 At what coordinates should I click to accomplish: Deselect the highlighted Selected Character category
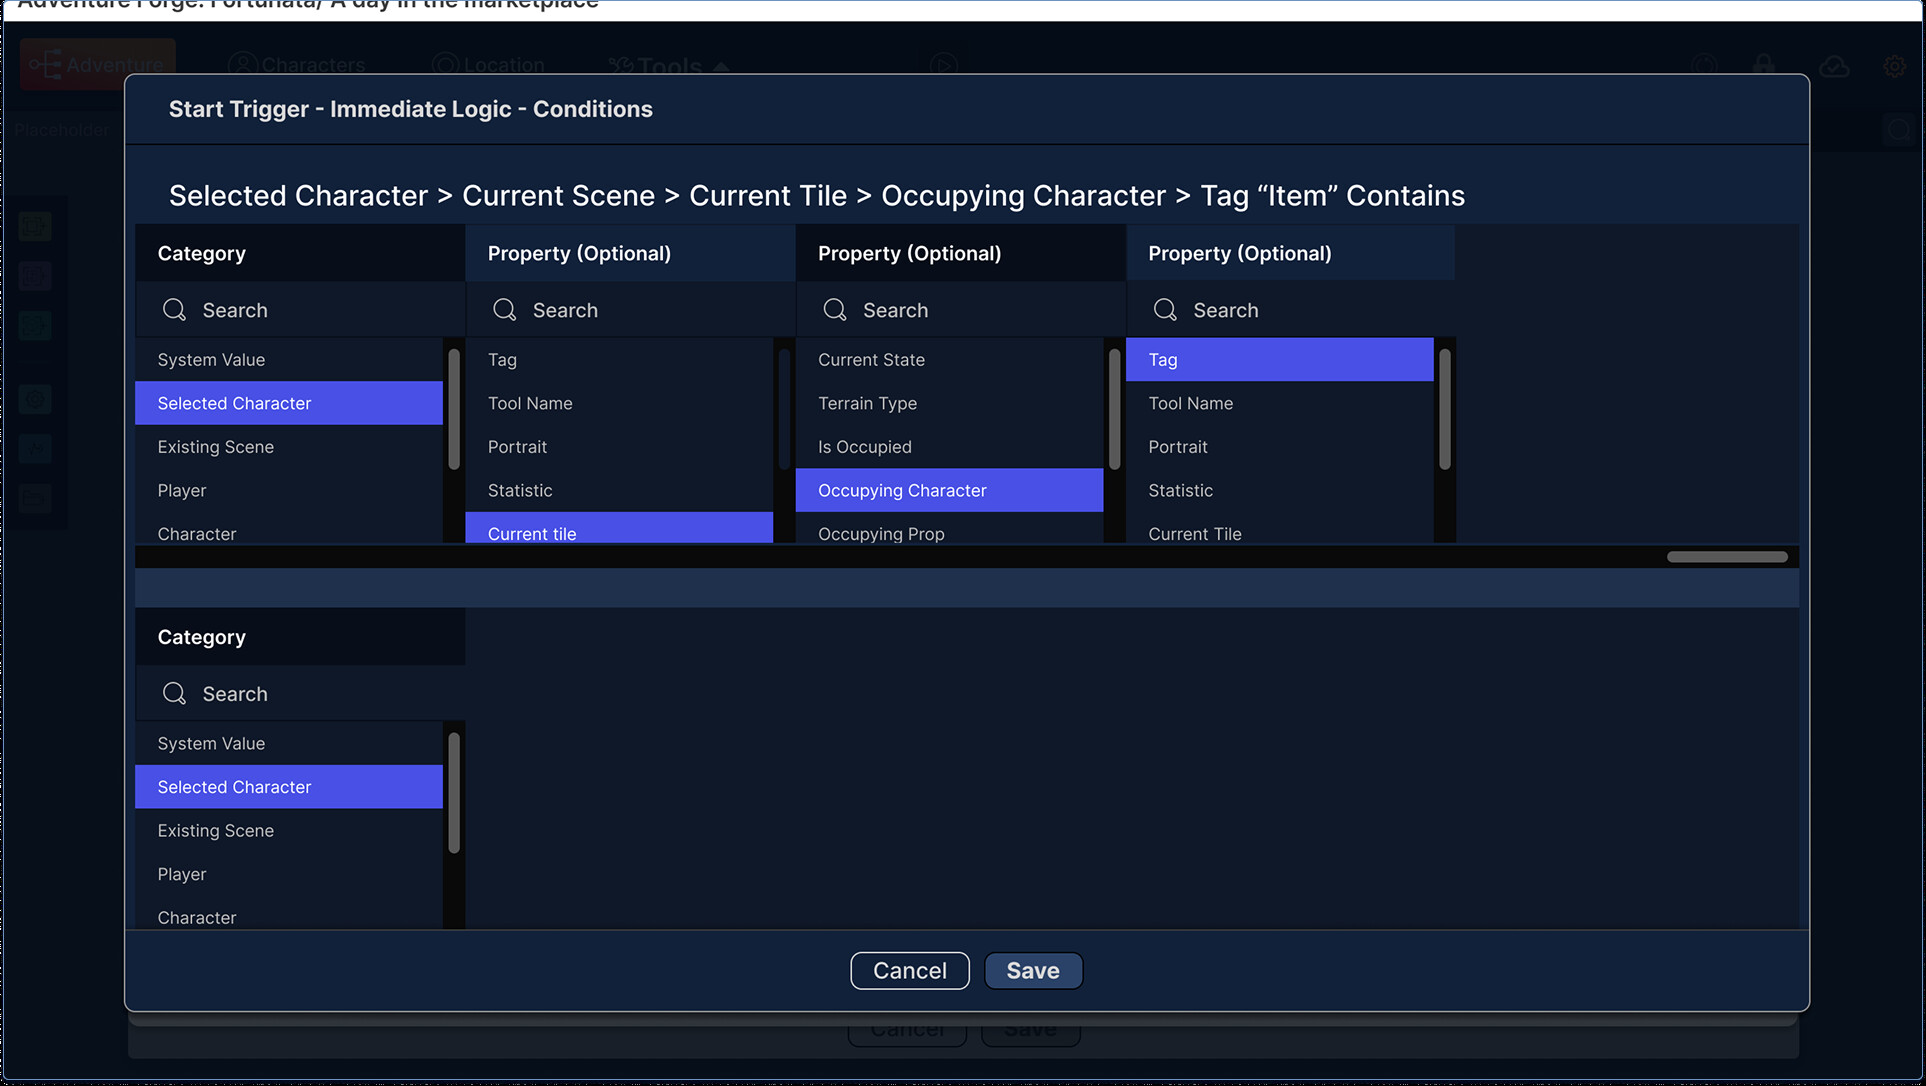click(288, 403)
